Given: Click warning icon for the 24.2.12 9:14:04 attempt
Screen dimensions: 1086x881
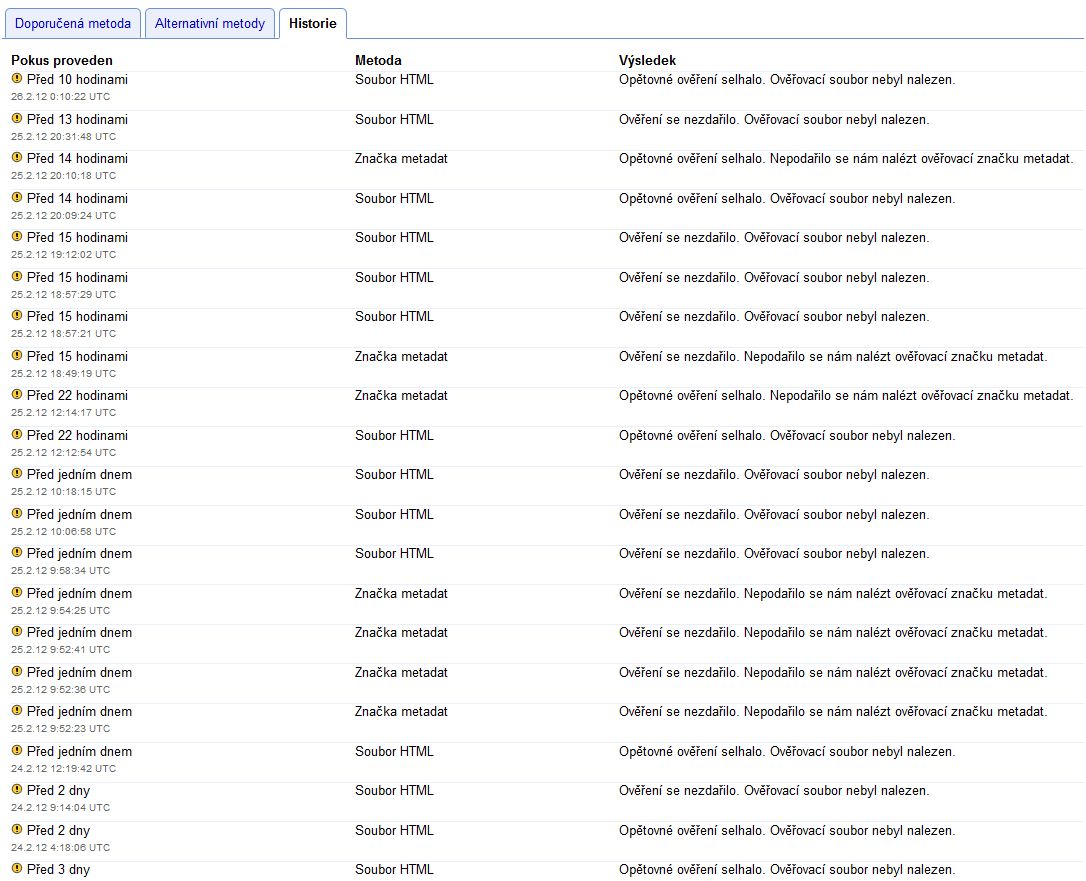Looking at the screenshot, I should [x=17, y=789].
